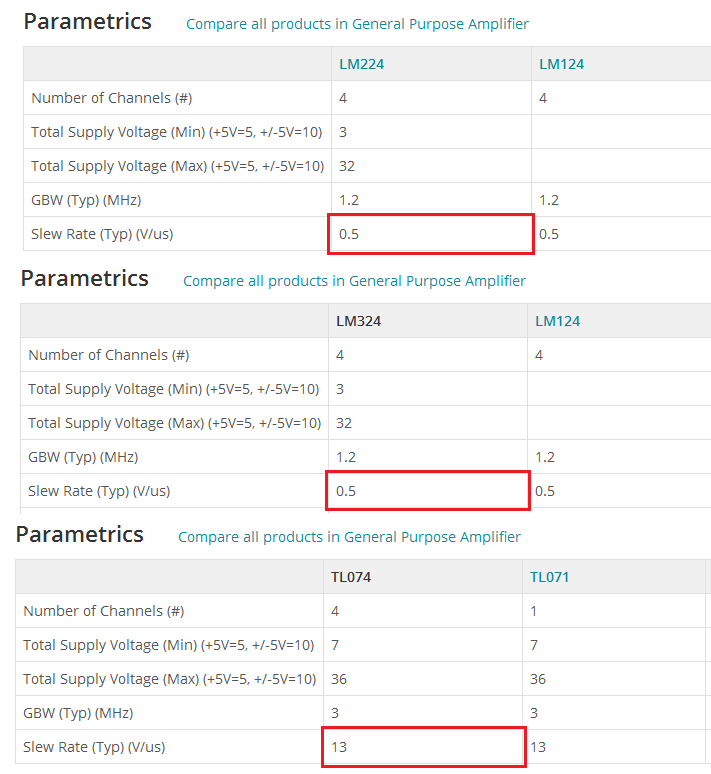Select LM224 min supply voltage 3
The width and height of the screenshot is (711, 774).
tap(343, 132)
